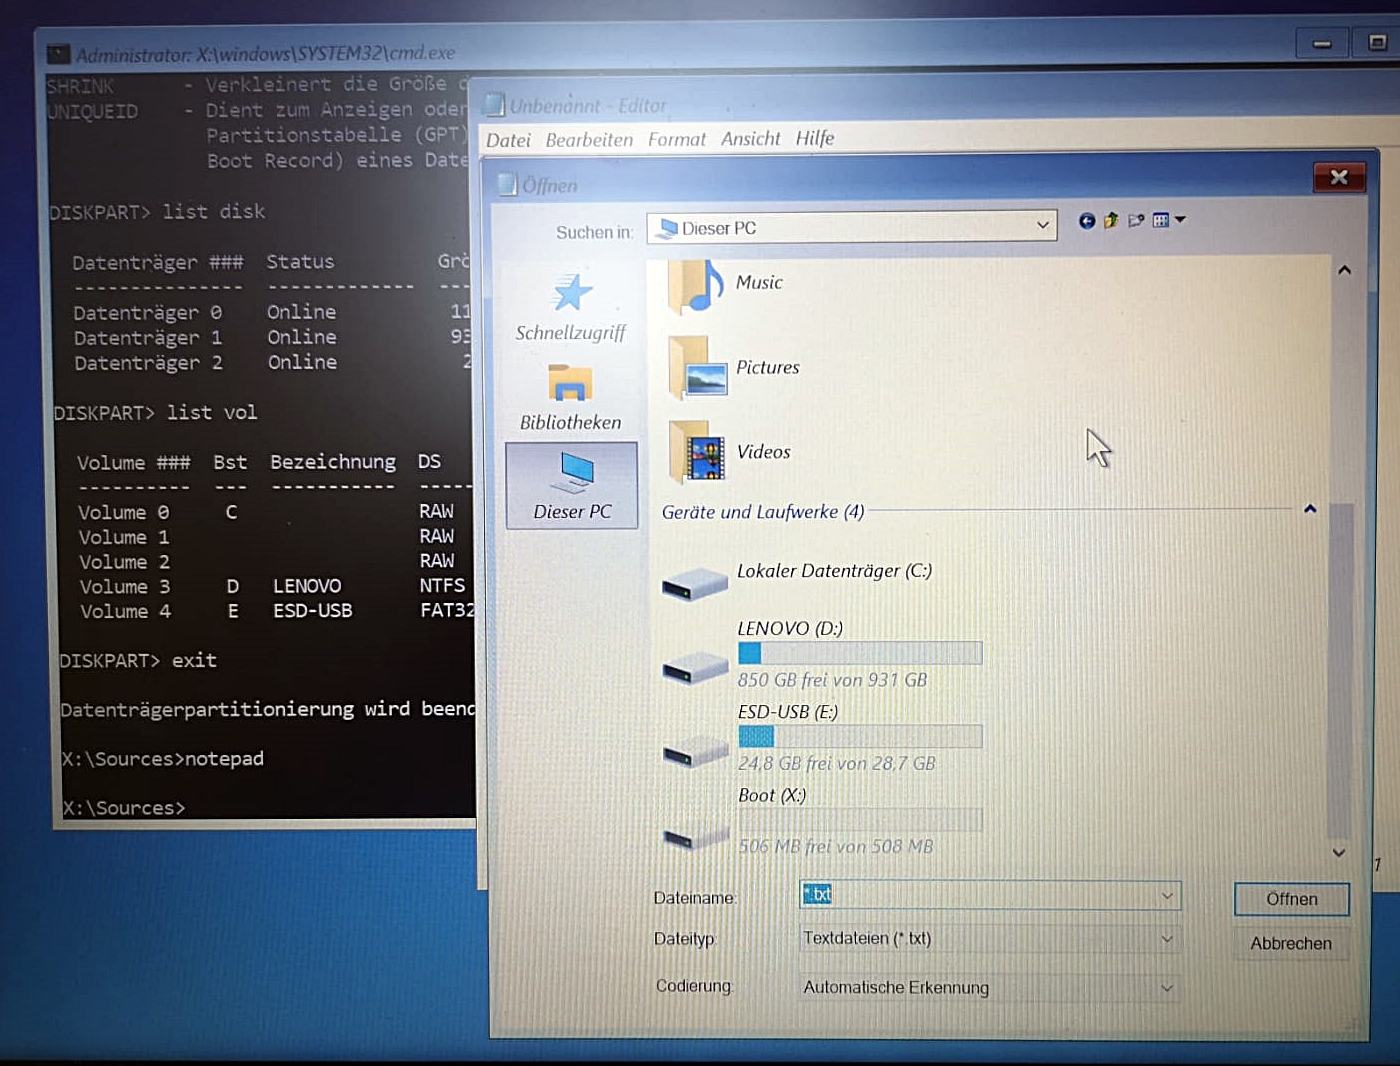
Task: Collapse the Geräte und Laufwerke group
Action: 1310,509
